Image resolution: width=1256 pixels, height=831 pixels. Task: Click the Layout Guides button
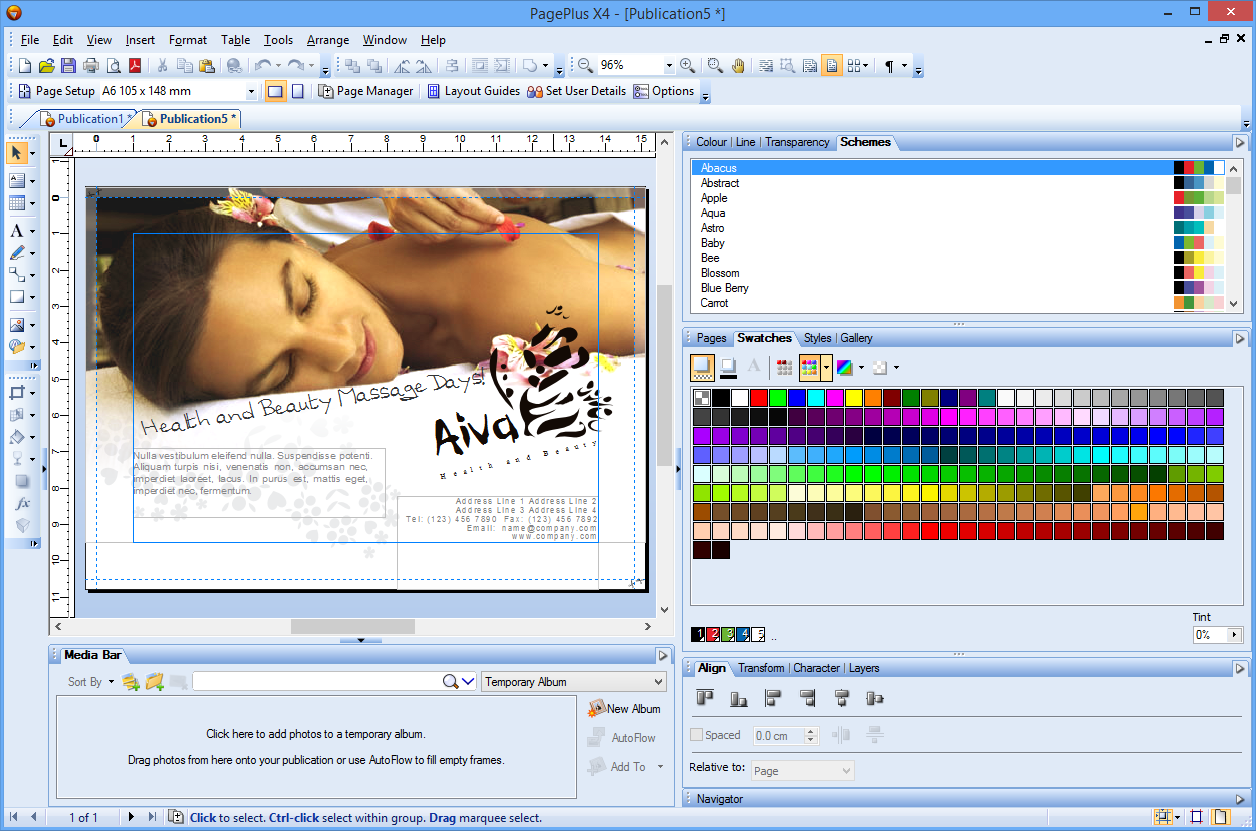473,91
